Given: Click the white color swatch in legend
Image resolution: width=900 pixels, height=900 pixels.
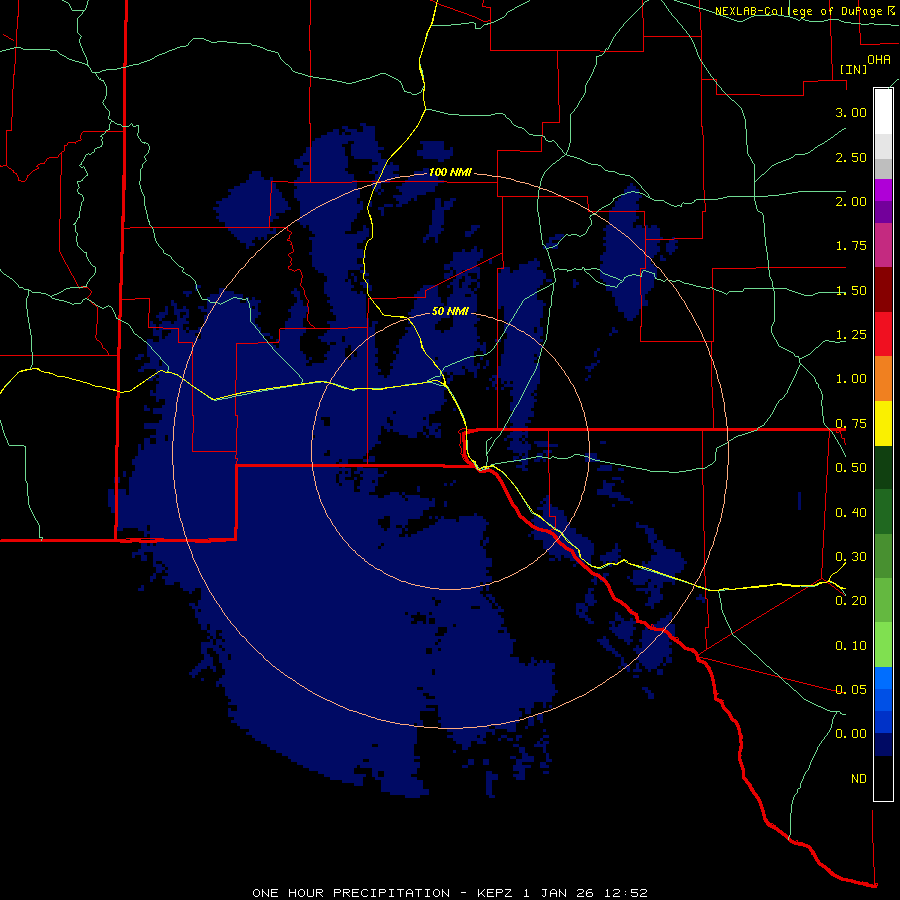Looking at the screenshot, I should (883, 111).
